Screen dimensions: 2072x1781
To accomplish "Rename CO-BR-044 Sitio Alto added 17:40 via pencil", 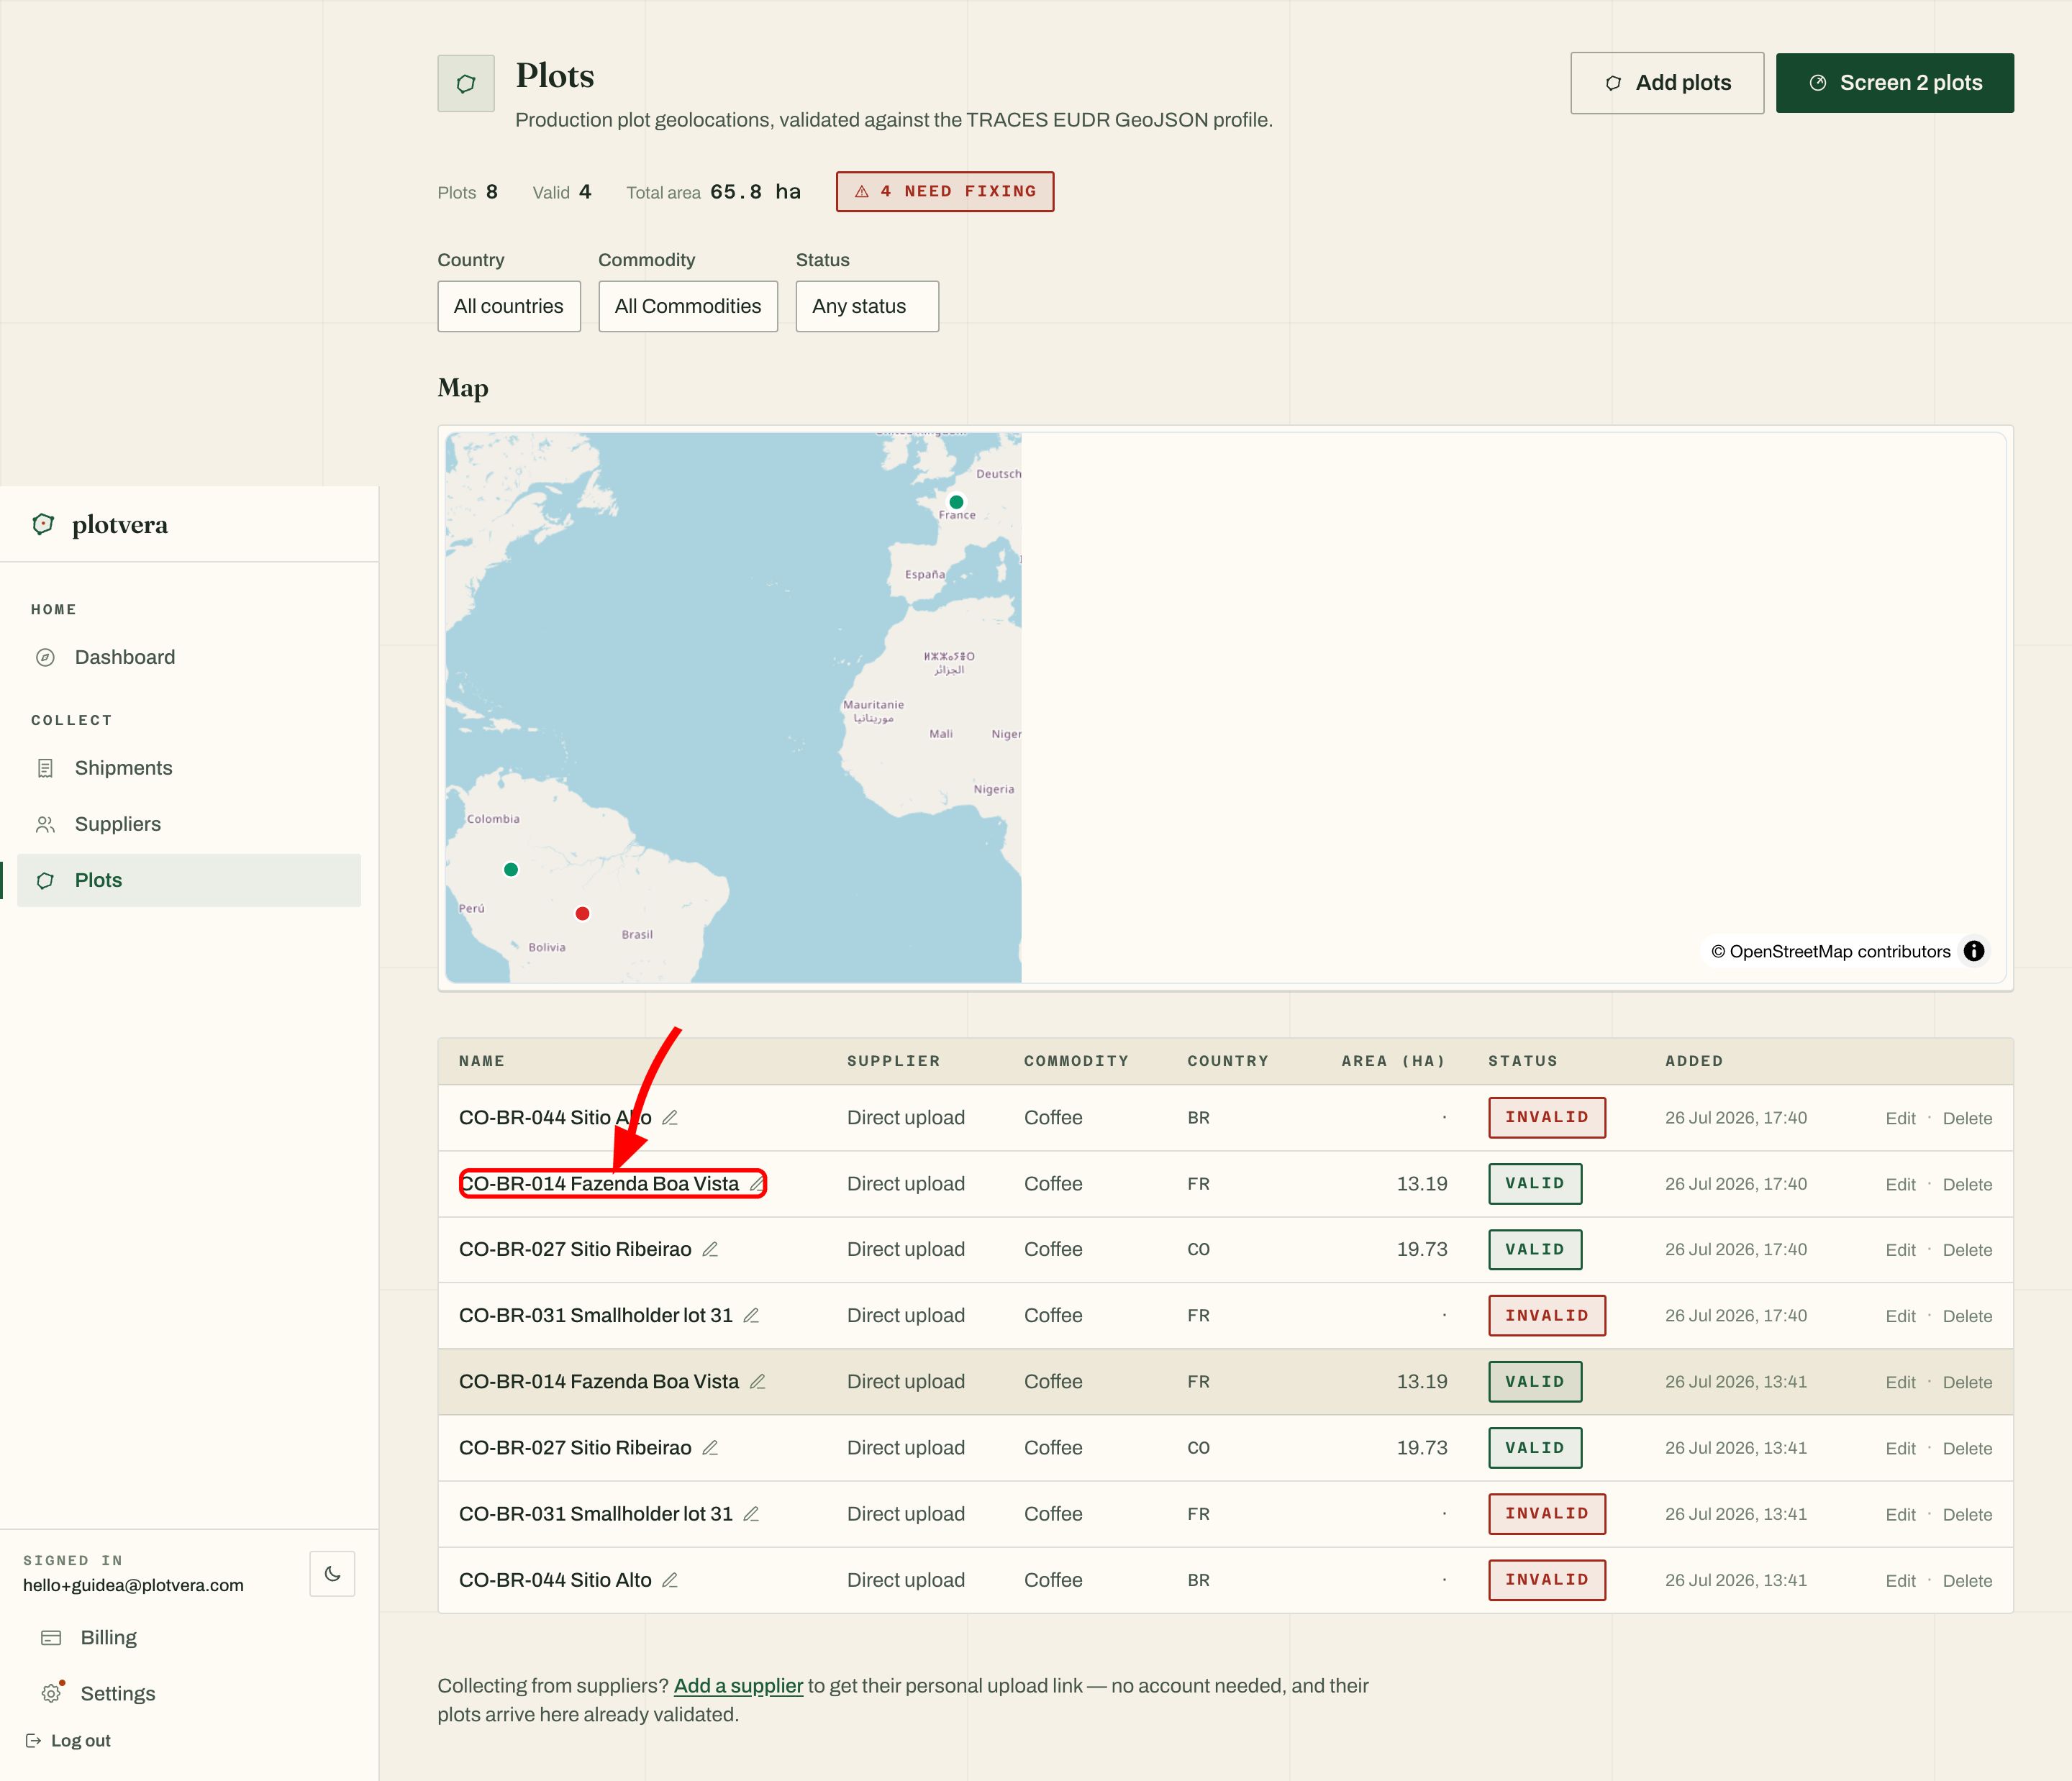I will click(x=670, y=1117).
